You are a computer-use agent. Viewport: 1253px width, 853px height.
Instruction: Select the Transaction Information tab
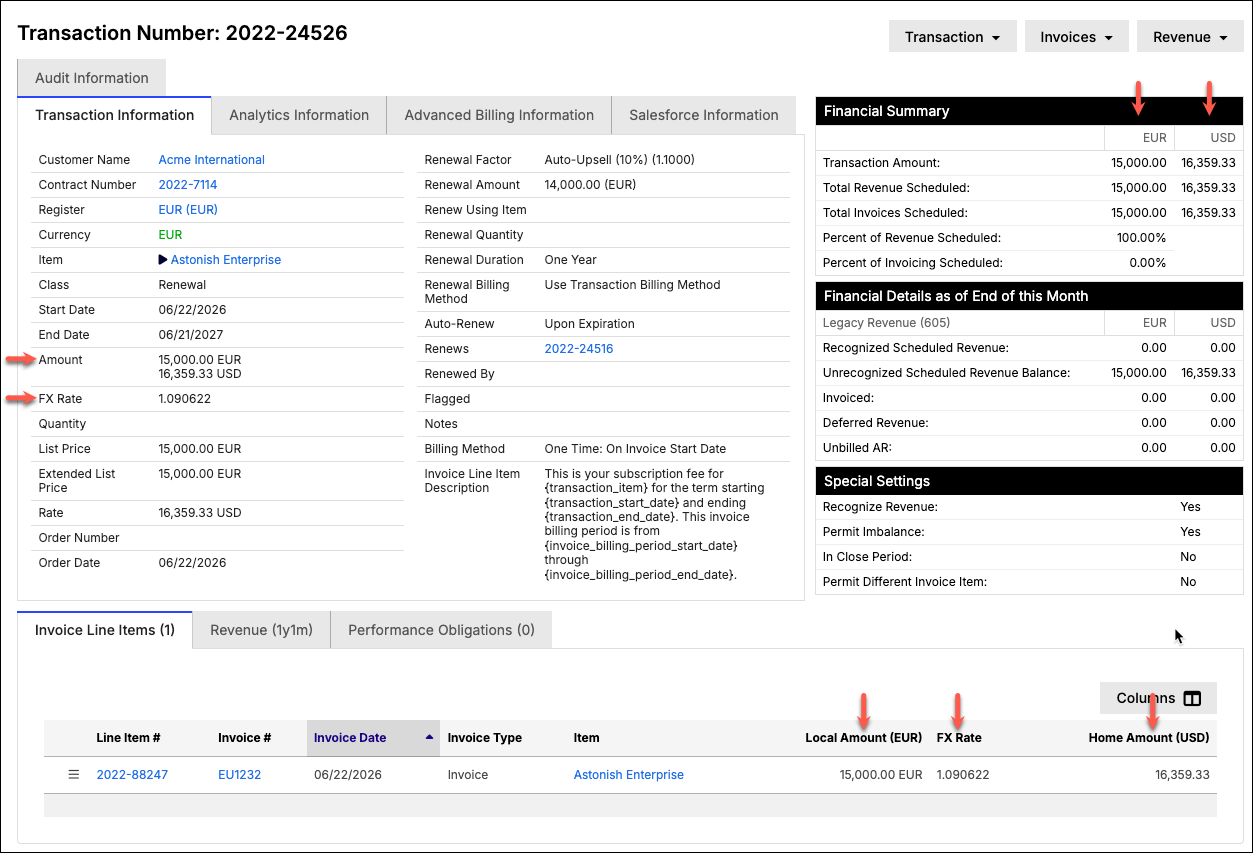(115, 115)
